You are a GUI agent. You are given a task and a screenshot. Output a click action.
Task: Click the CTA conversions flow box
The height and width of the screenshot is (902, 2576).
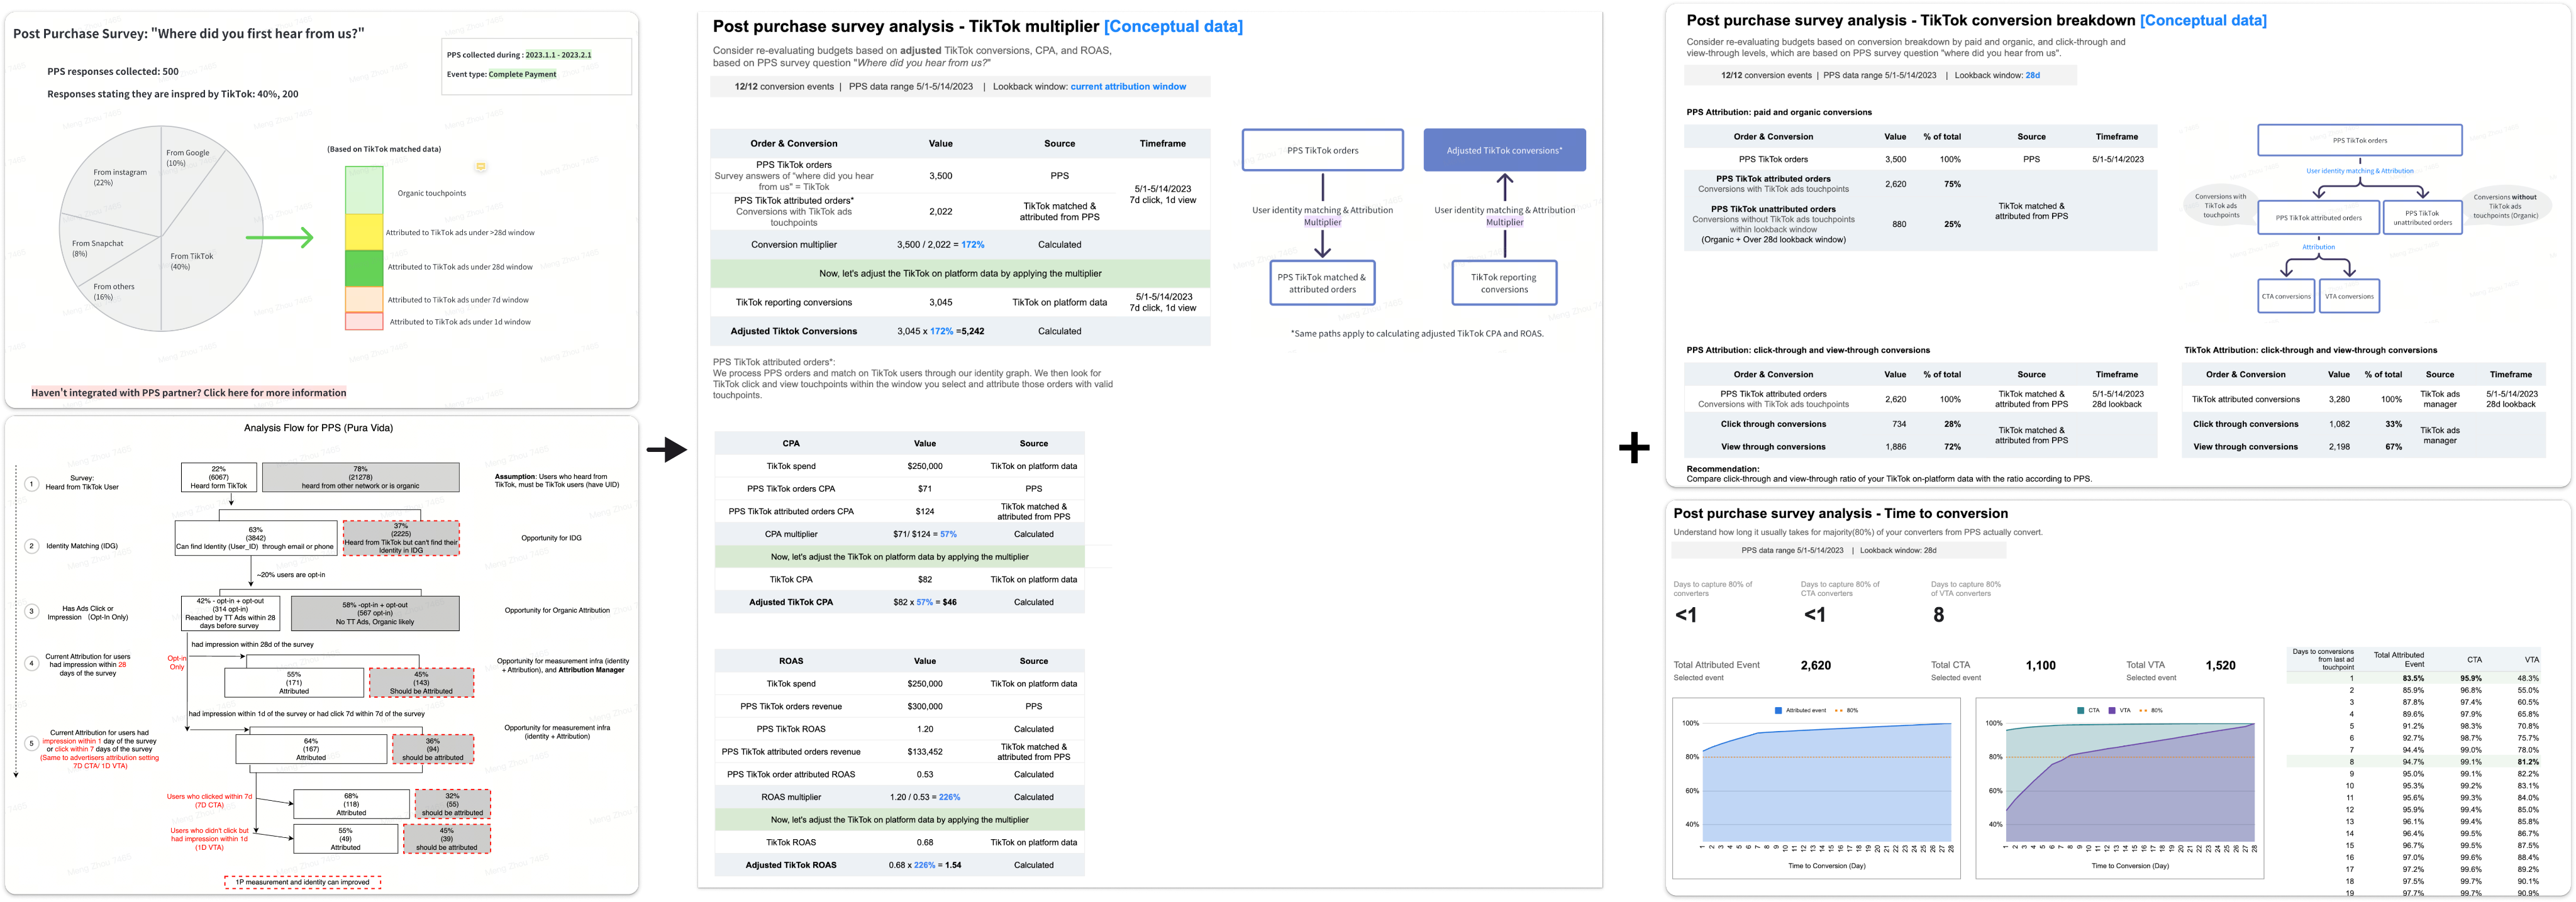coord(2286,296)
